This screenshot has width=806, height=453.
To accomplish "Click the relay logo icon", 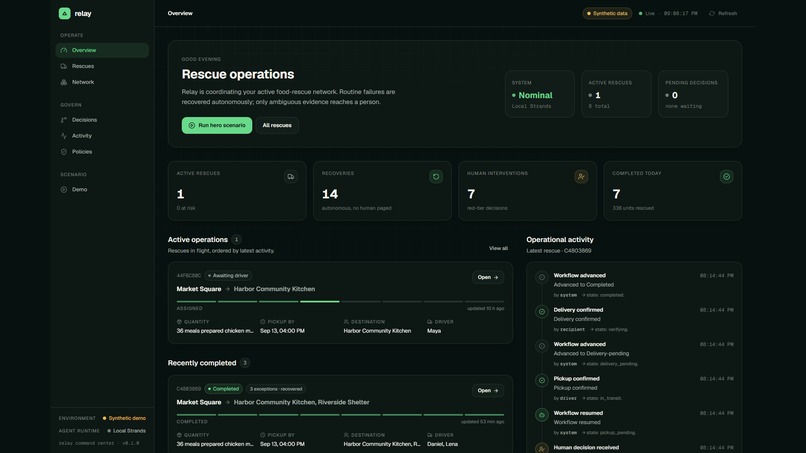I will point(64,13).
